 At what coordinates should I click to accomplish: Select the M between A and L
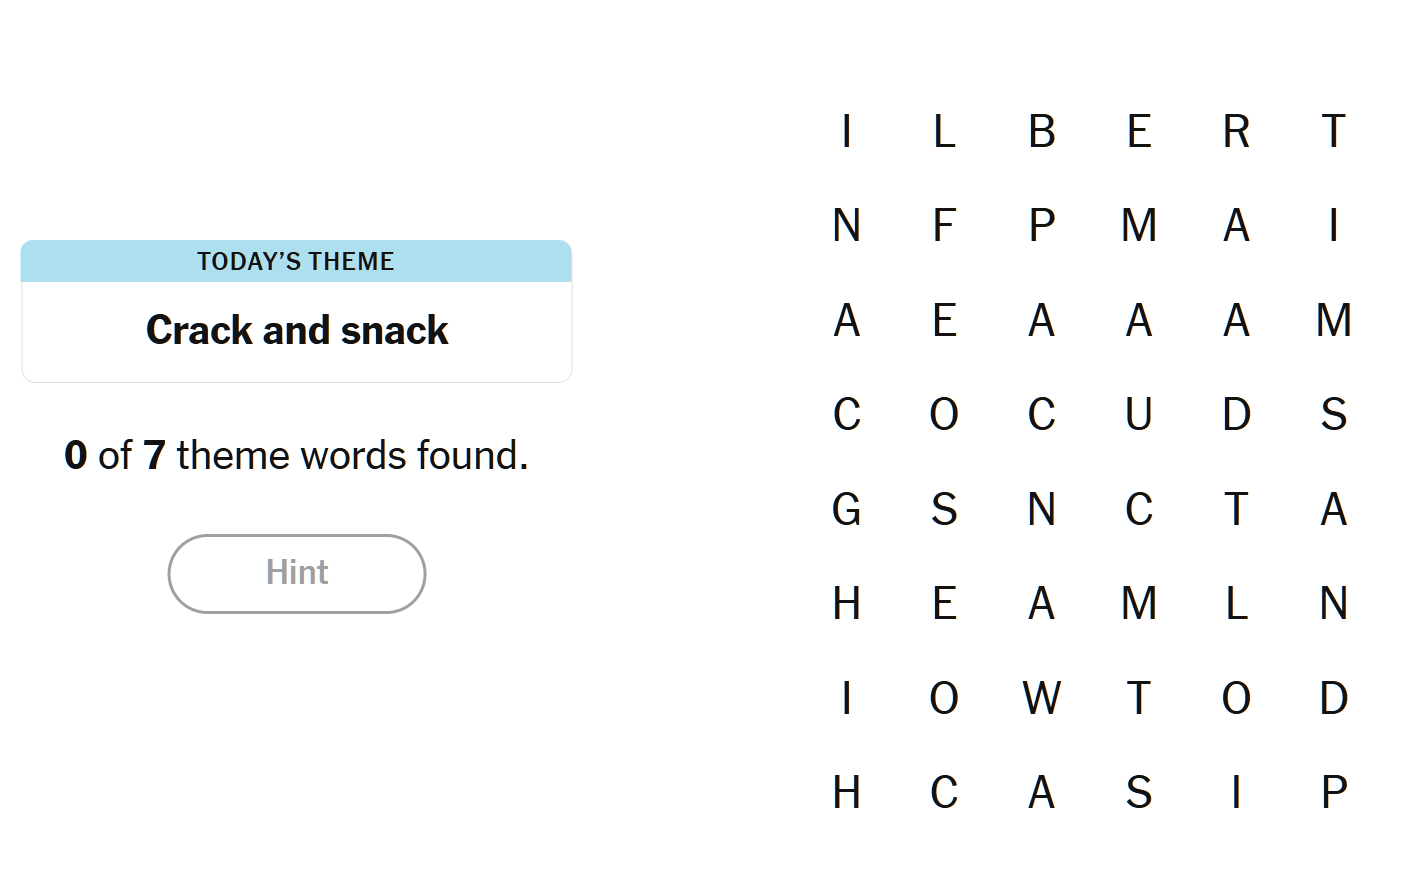click(1139, 603)
